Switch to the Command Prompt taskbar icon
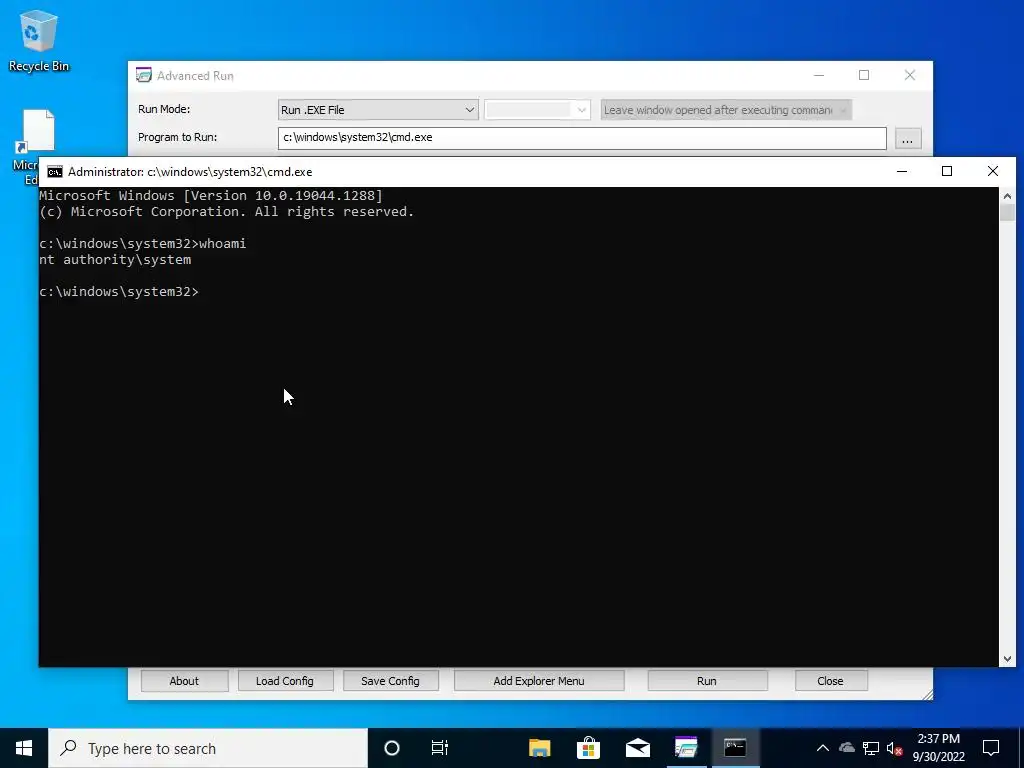 (735, 748)
